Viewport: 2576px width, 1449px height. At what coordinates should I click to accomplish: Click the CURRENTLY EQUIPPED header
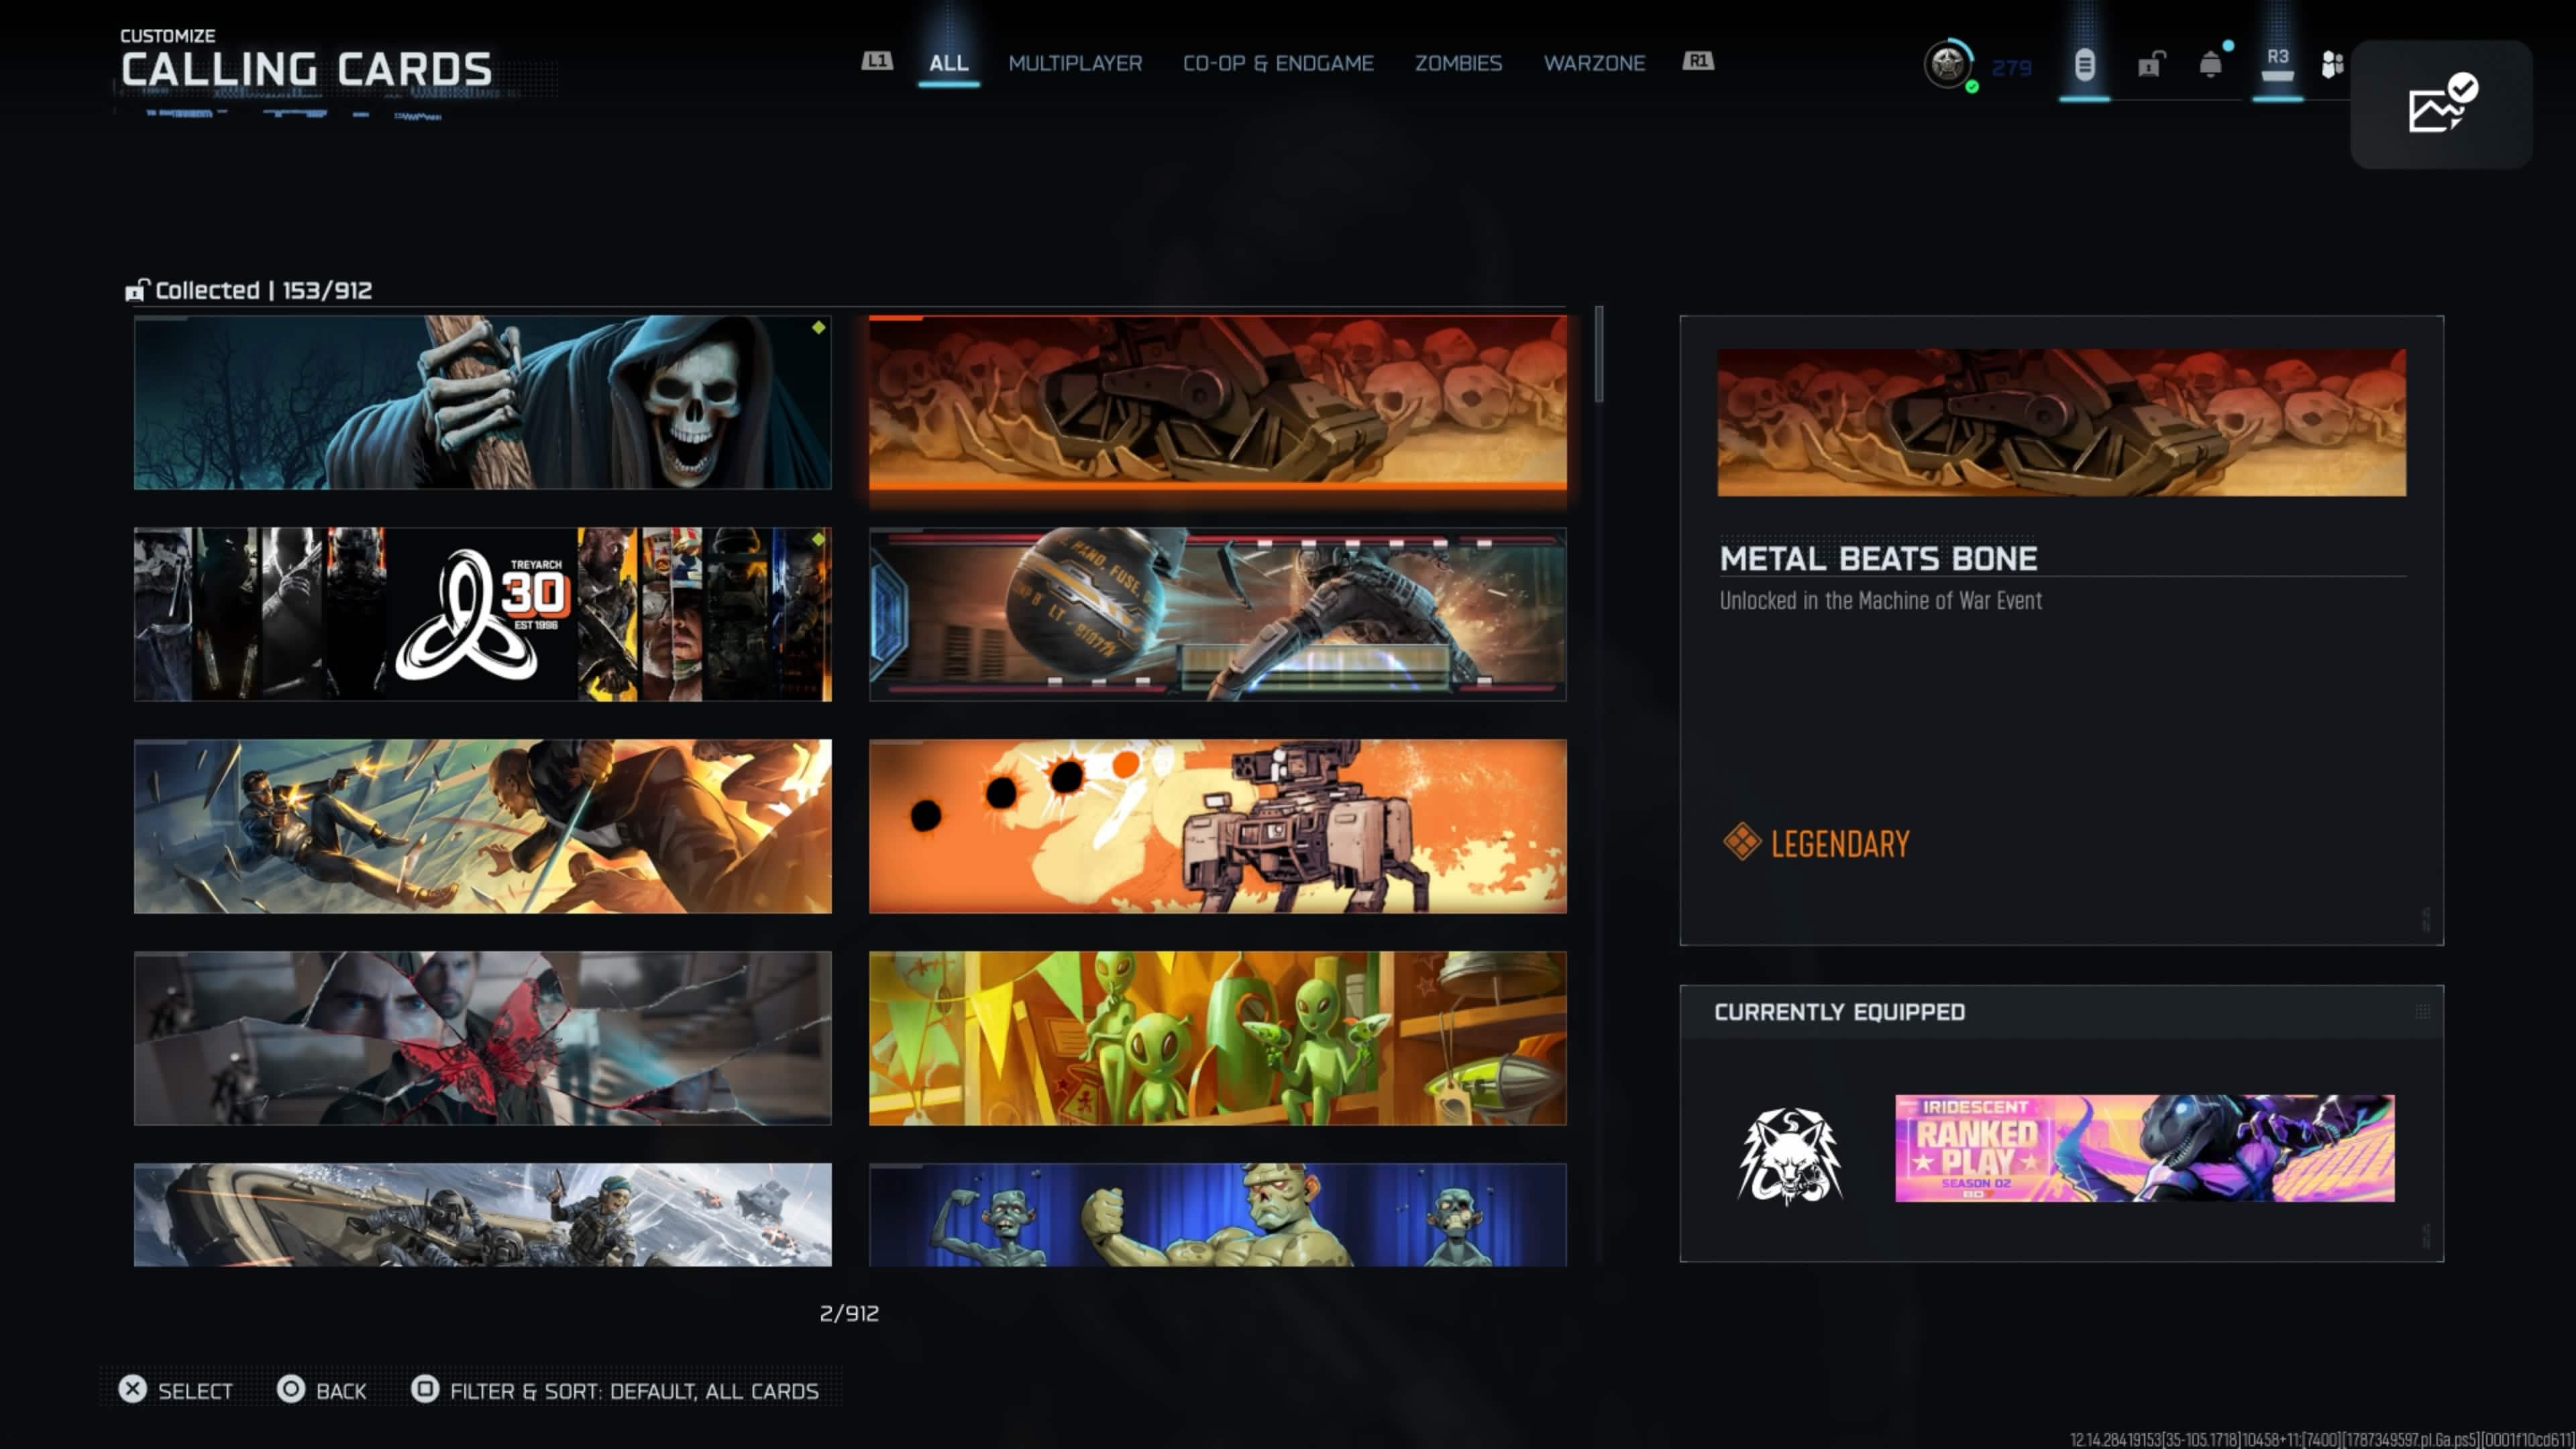(x=1839, y=1012)
